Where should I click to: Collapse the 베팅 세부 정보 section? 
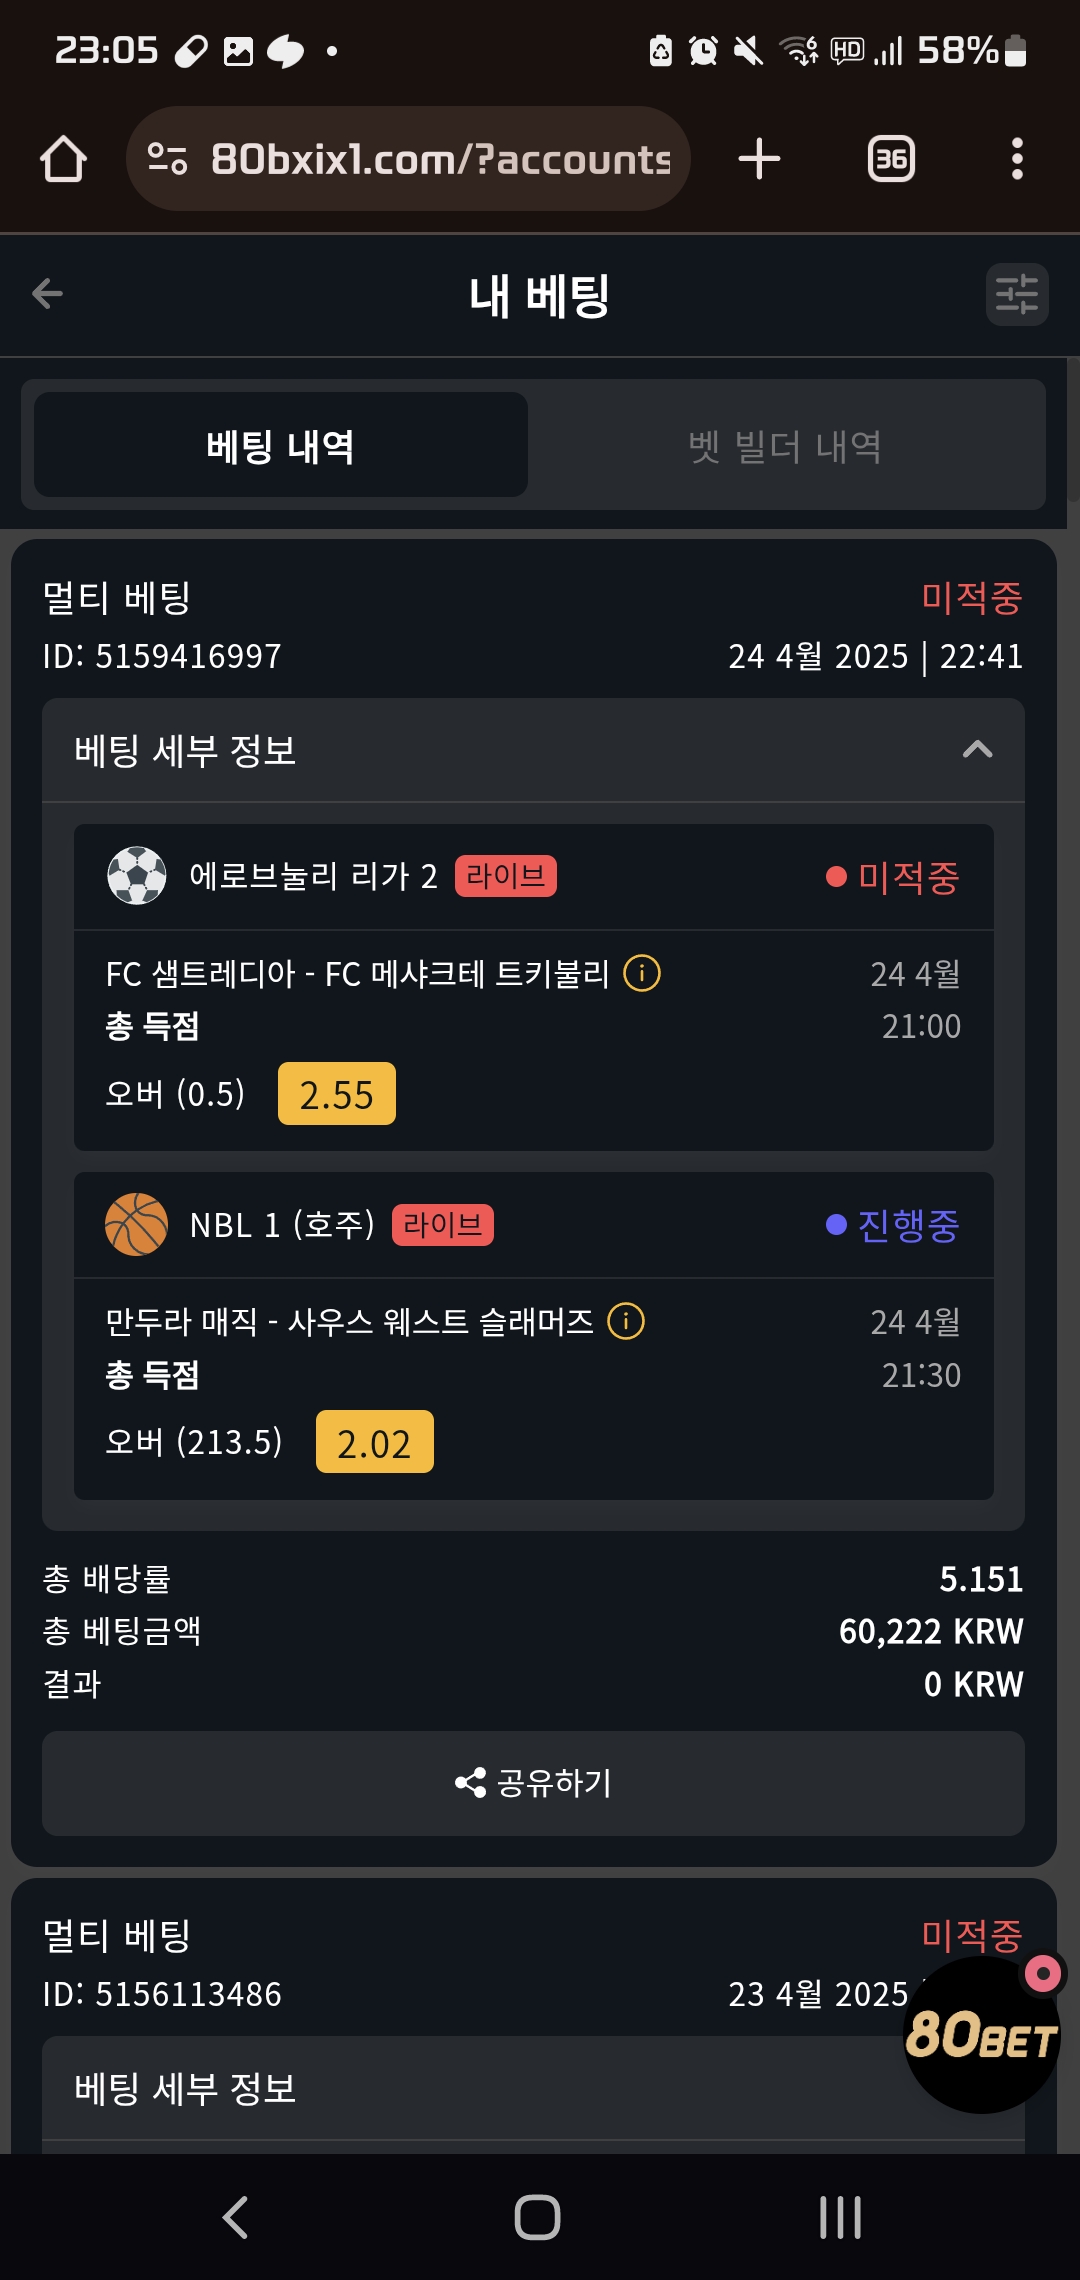pyautogui.click(x=977, y=750)
